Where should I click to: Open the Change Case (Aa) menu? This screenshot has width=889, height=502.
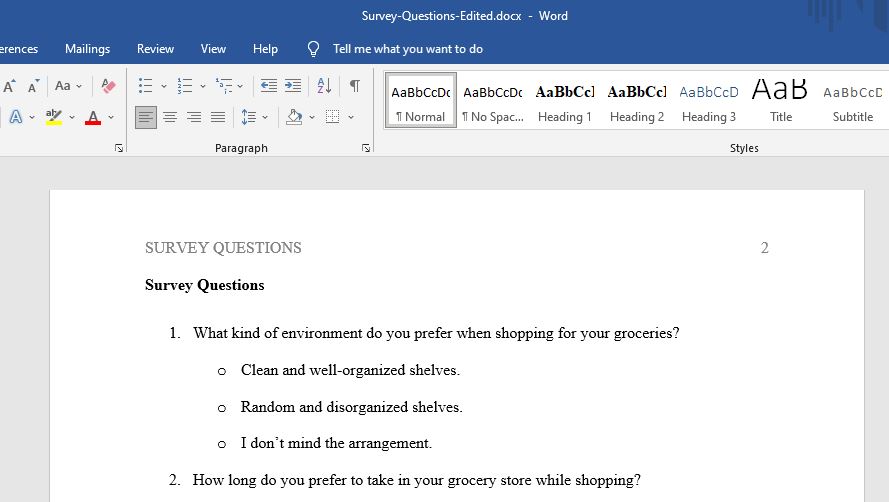68,86
